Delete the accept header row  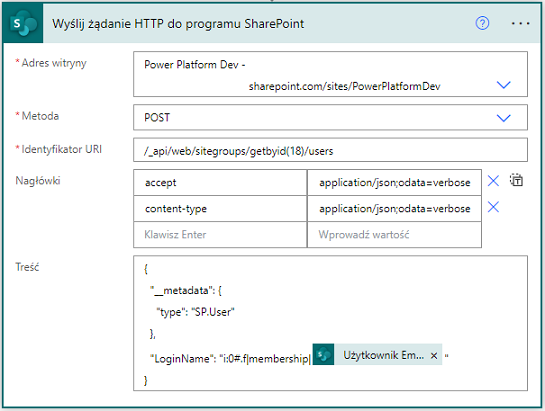pos(493,181)
